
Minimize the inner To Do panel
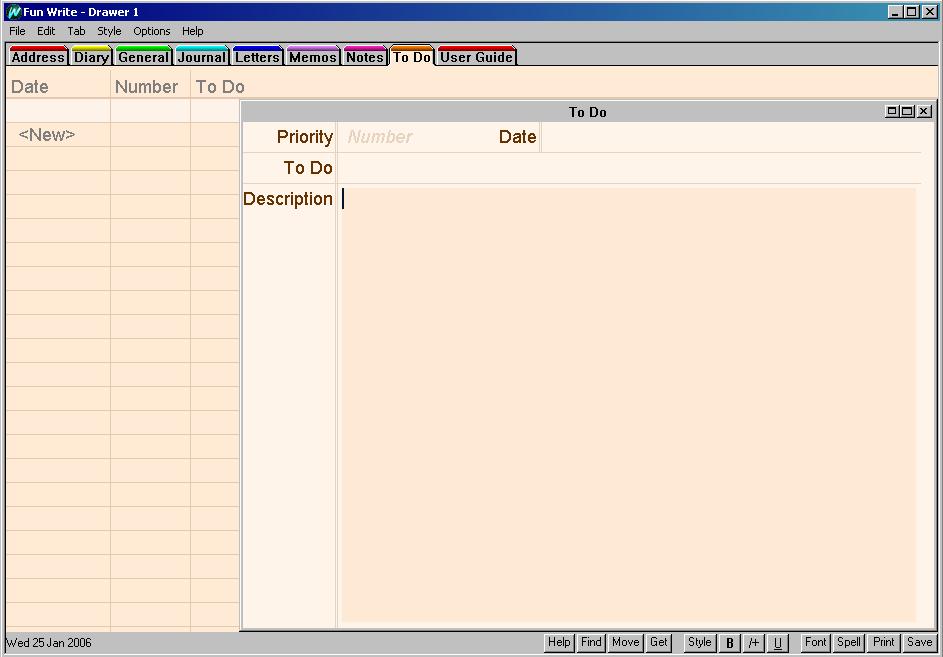[891, 111]
